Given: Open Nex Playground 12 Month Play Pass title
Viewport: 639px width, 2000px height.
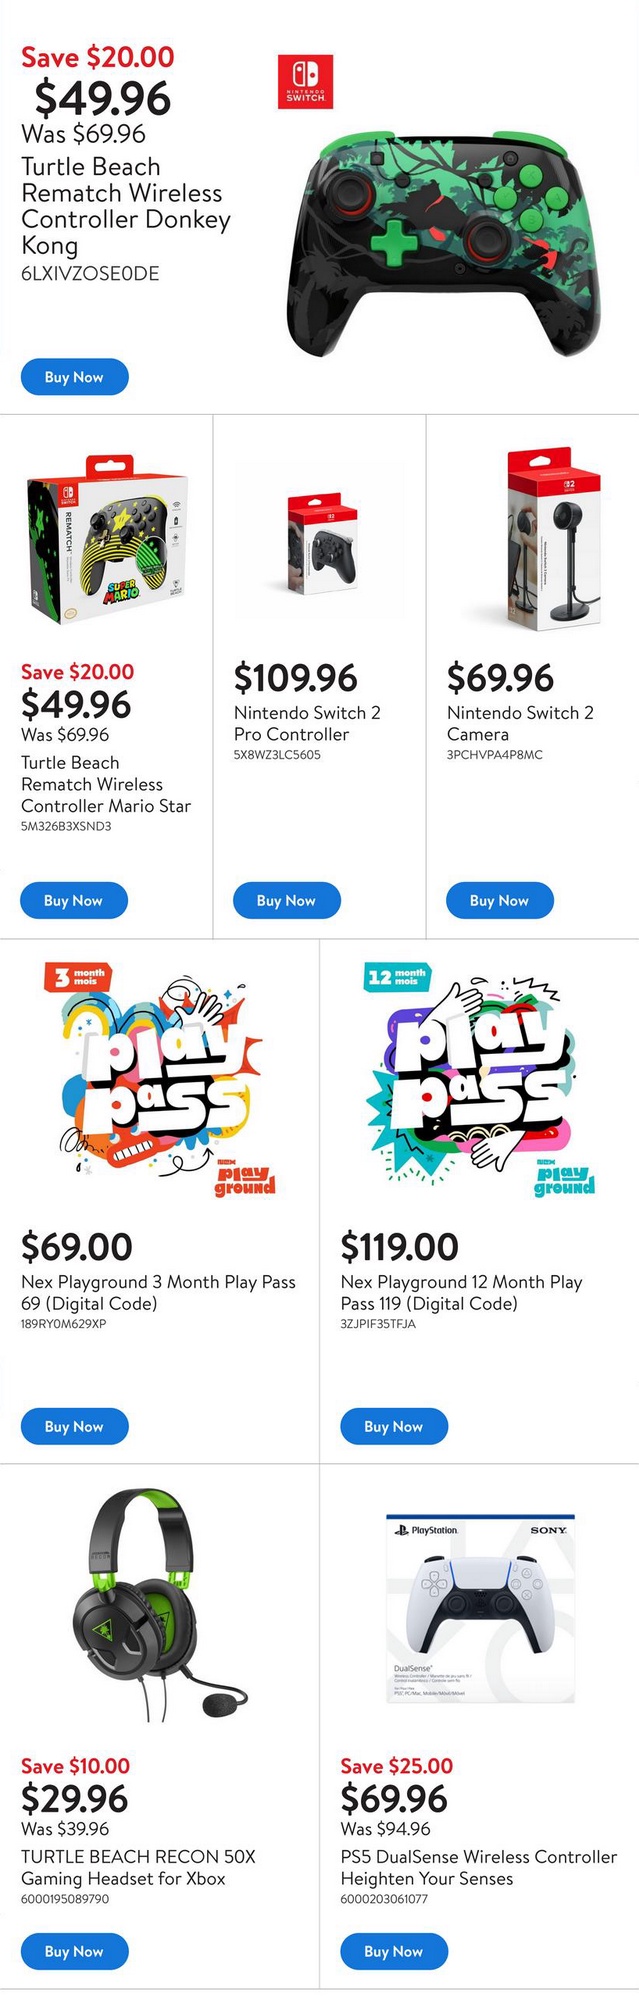Looking at the screenshot, I should [461, 1292].
